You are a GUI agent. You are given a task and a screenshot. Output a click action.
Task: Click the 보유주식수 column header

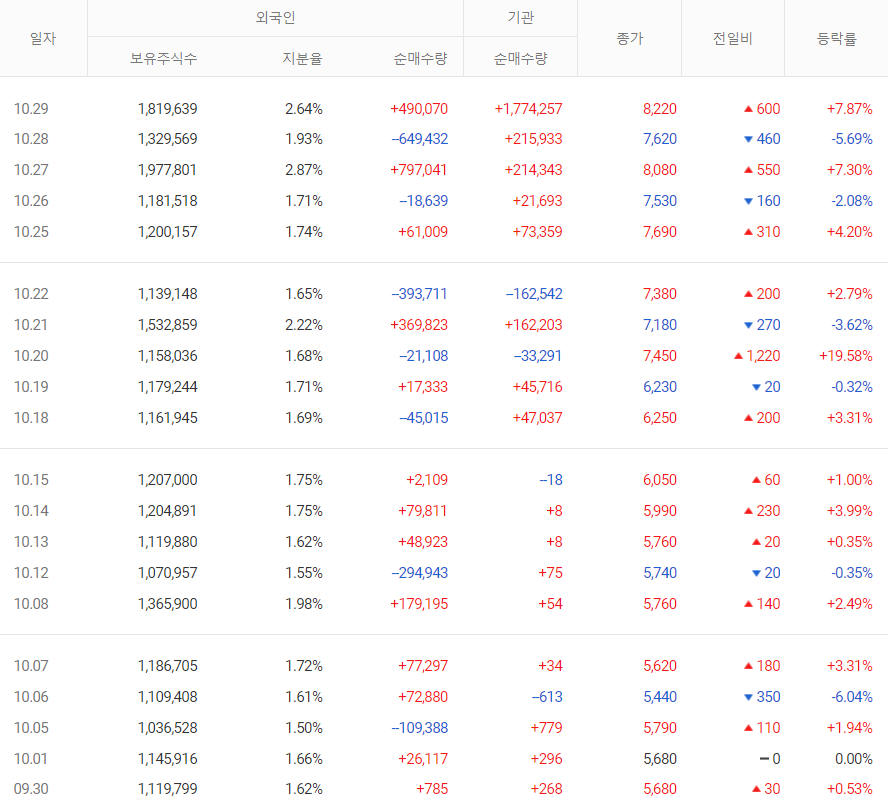coord(163,58)
